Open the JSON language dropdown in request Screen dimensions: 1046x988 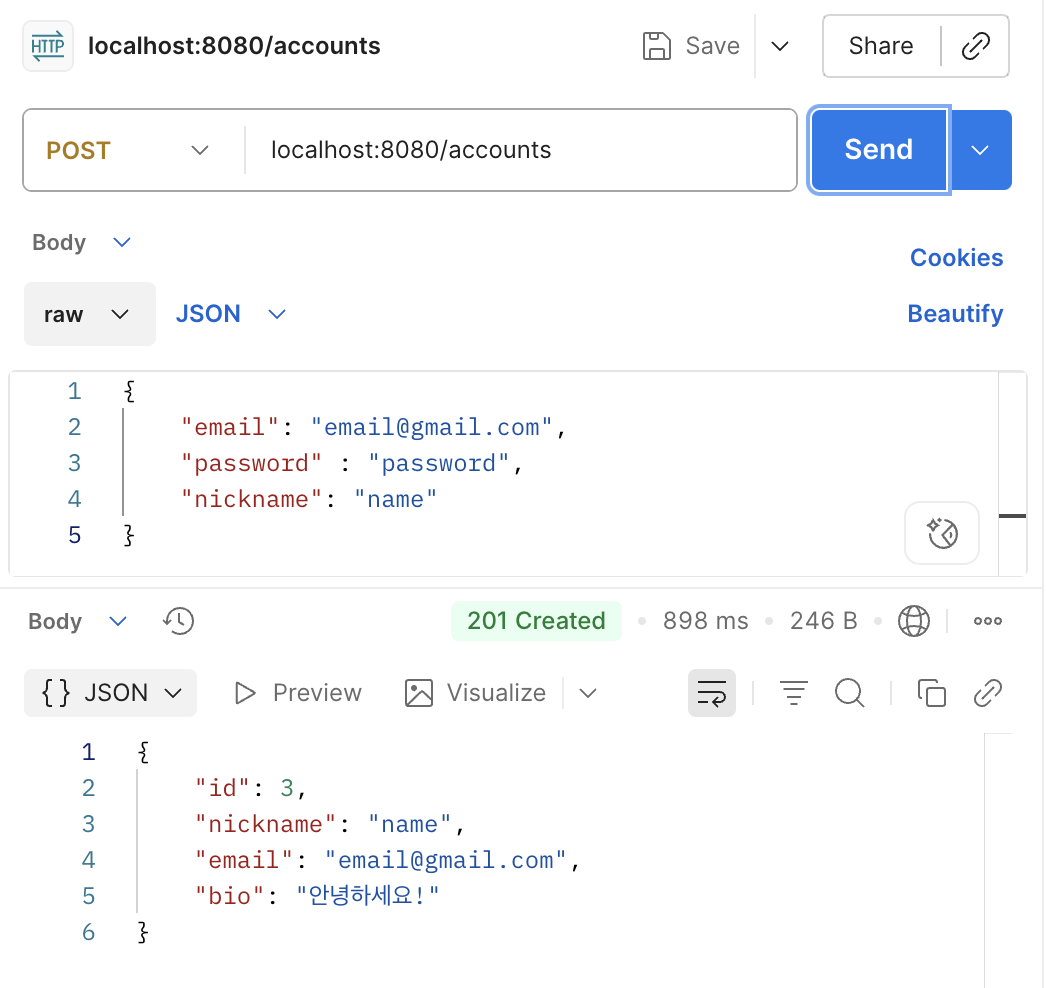230,314
